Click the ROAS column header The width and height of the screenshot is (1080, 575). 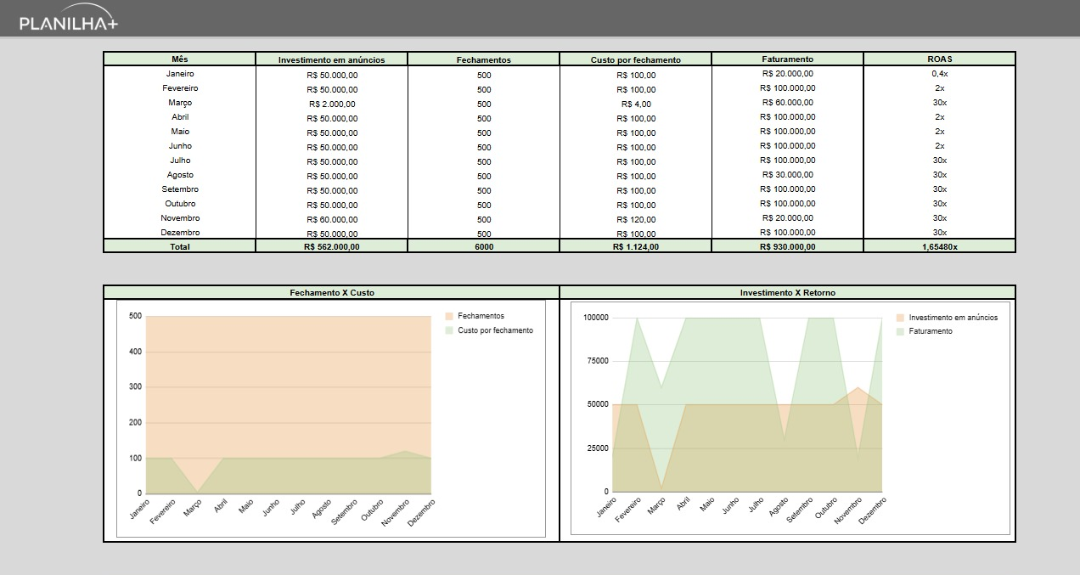click(939, 59)
